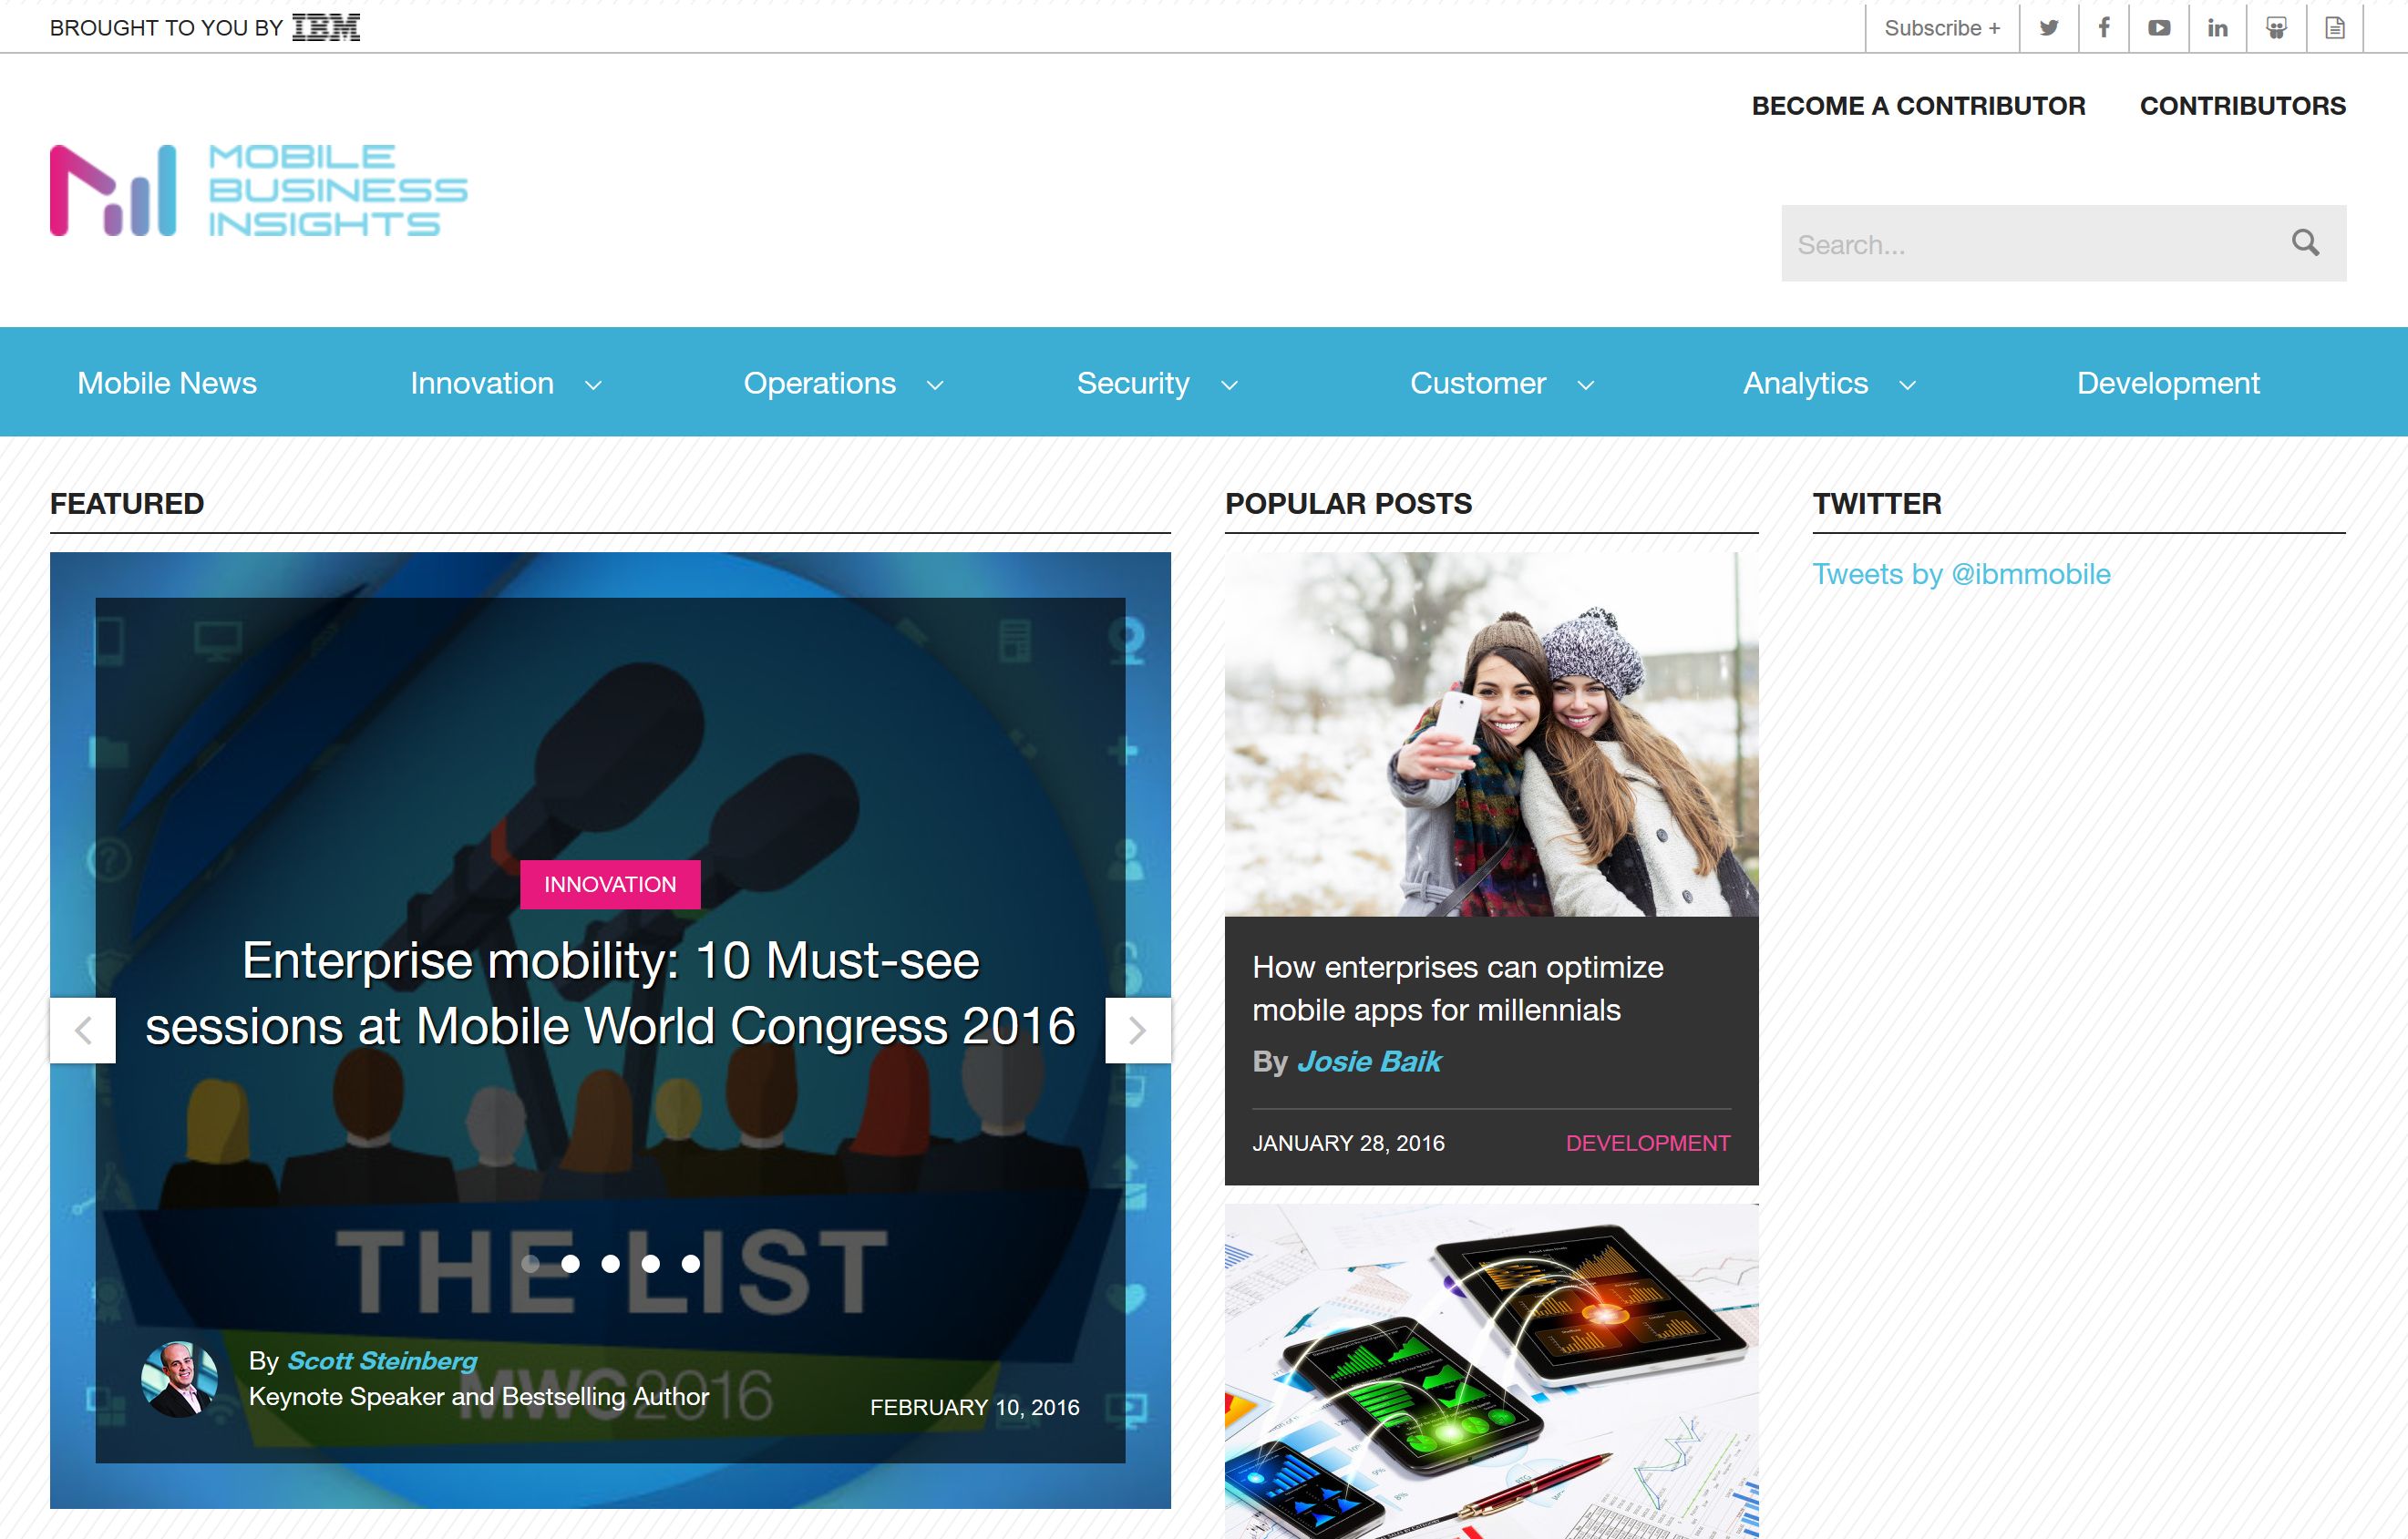
Task: Expand the Security dropdown arrow
Action: click(1230, 385)
